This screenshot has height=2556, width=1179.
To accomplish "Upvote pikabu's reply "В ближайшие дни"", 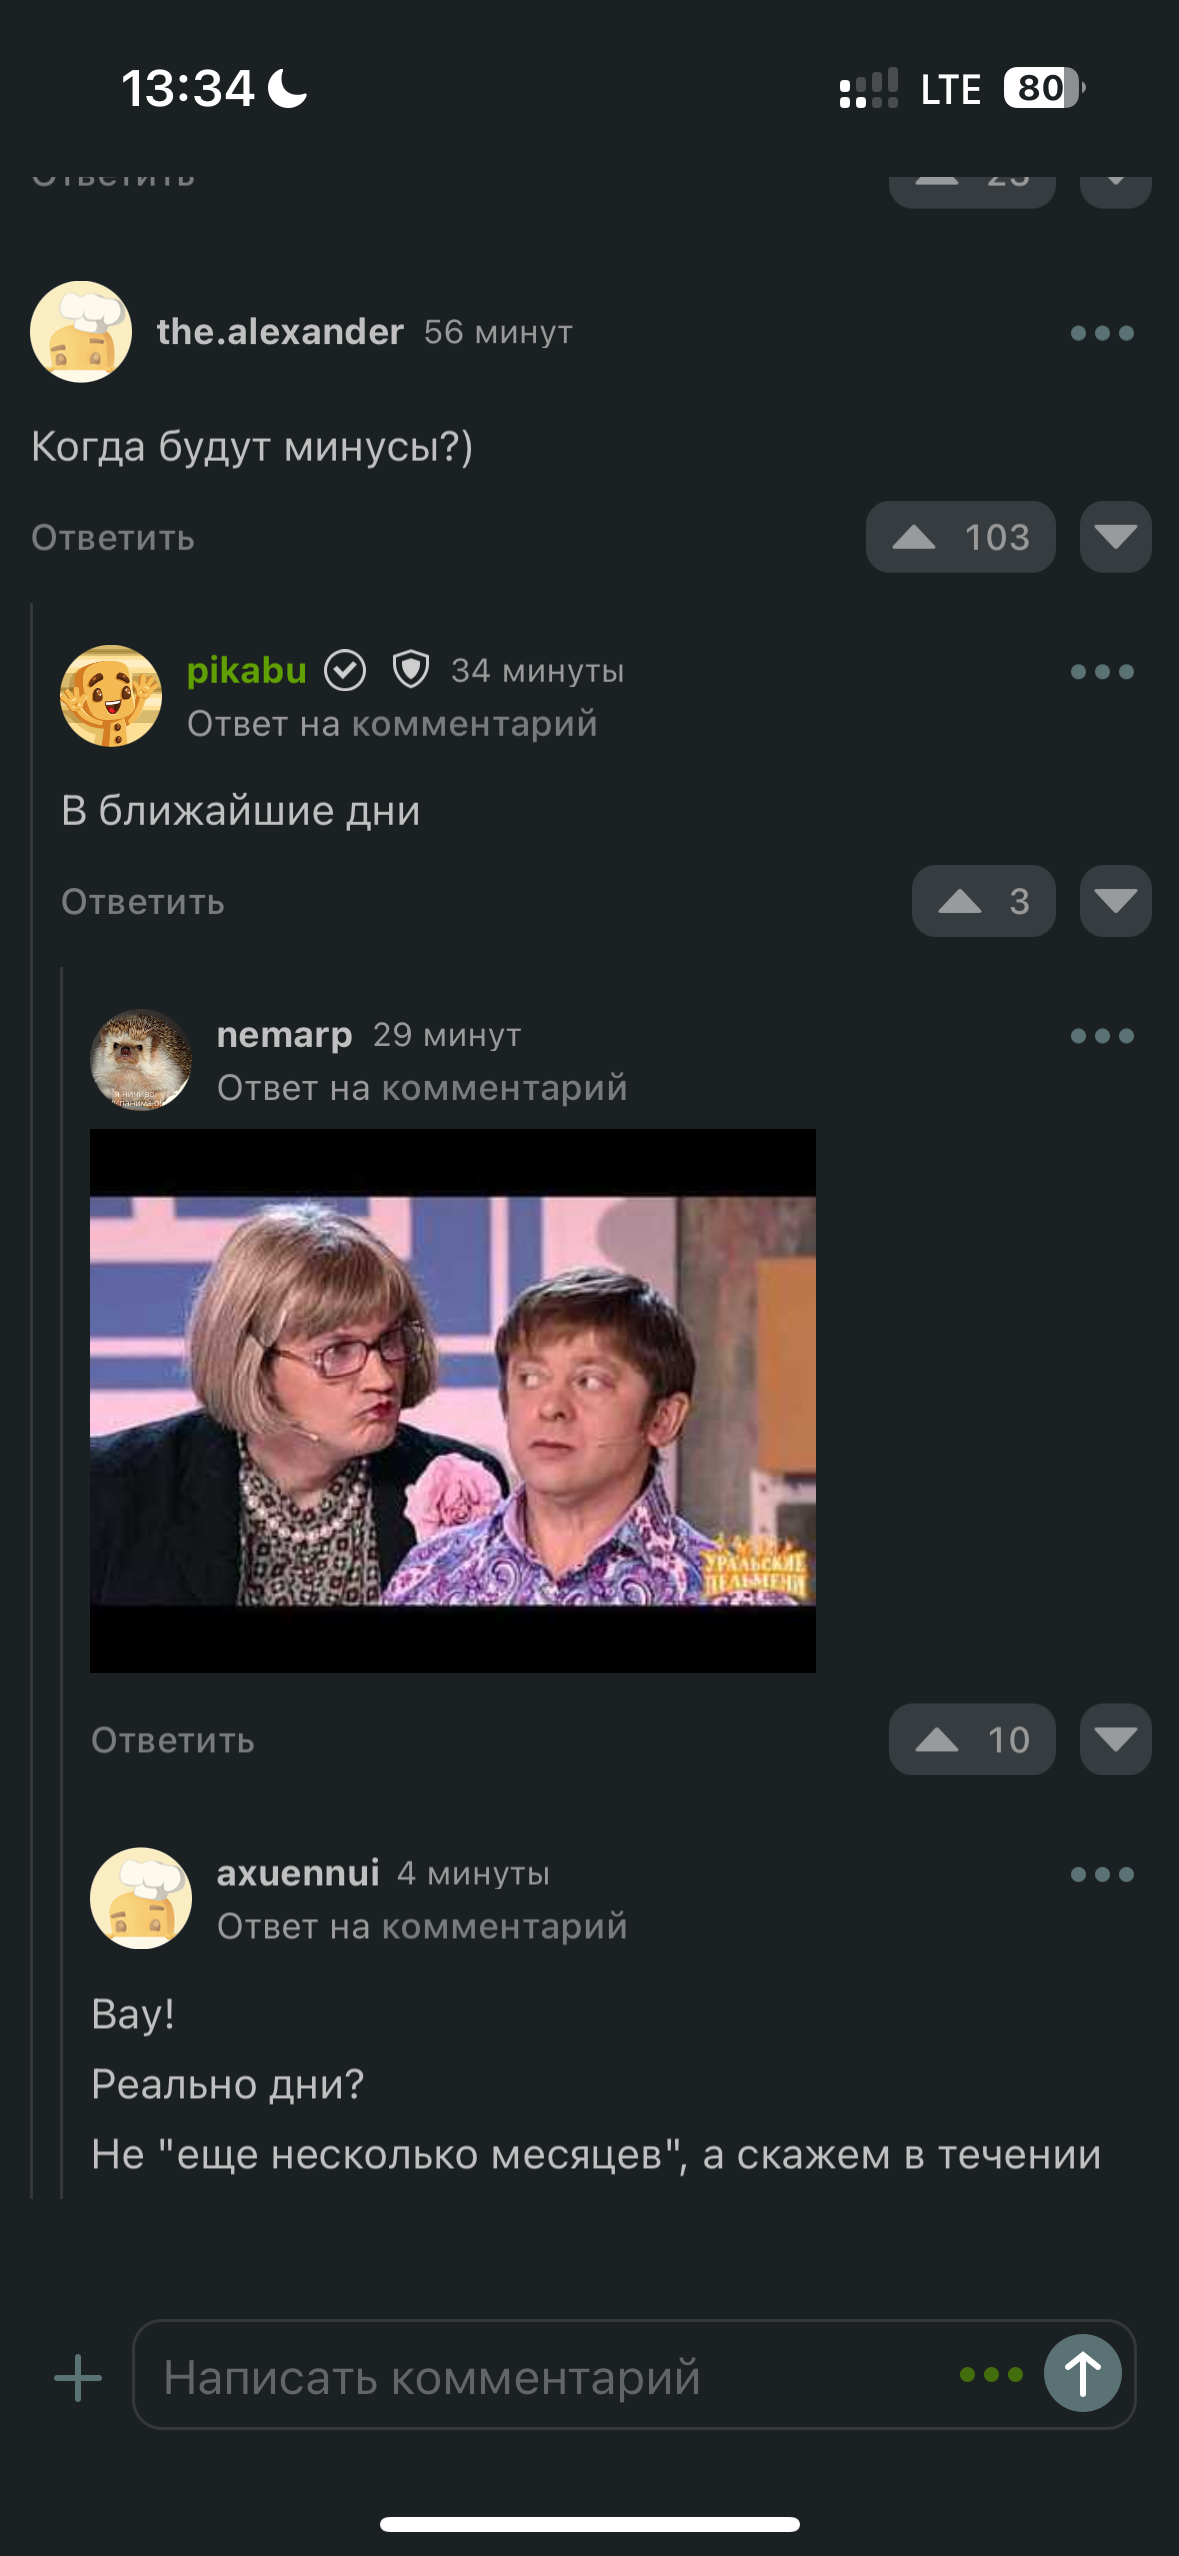I will pos(983,901).
